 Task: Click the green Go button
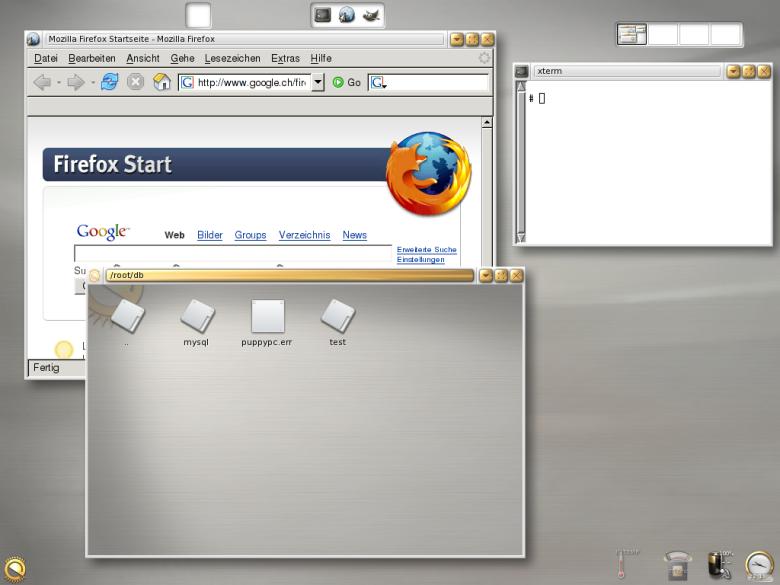pyautogui.click(x=346, y=83)
